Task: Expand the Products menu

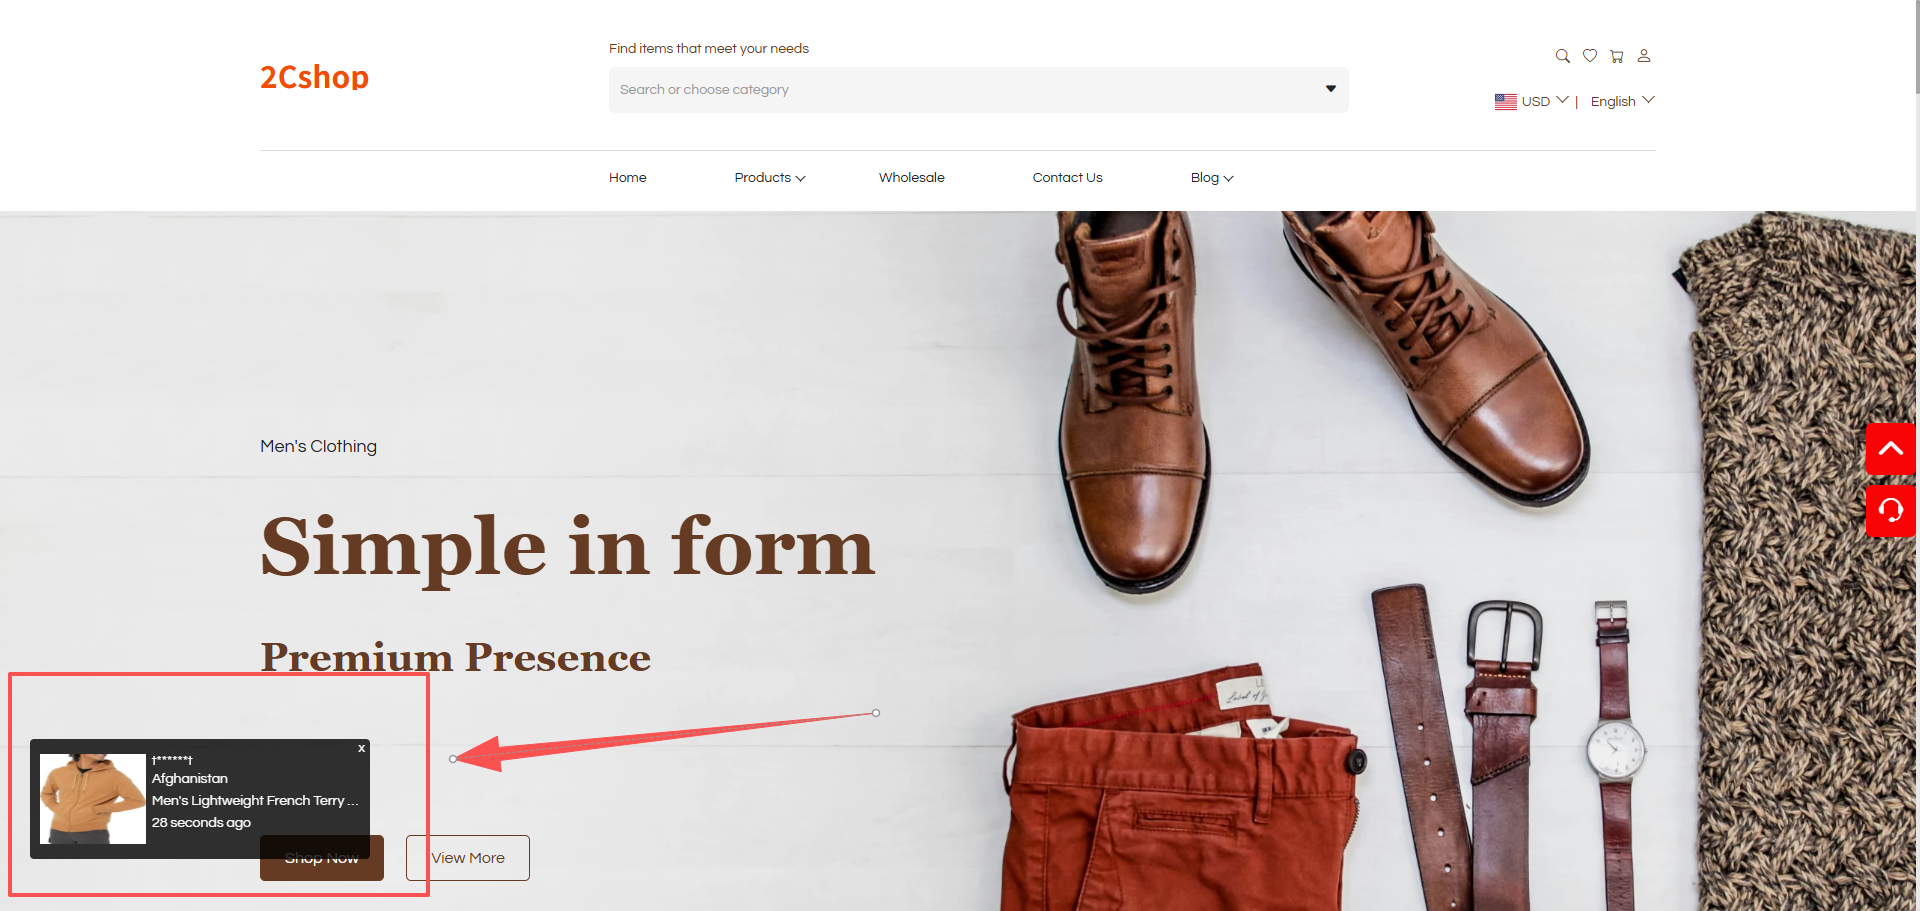Action: [x=770, y=178]
